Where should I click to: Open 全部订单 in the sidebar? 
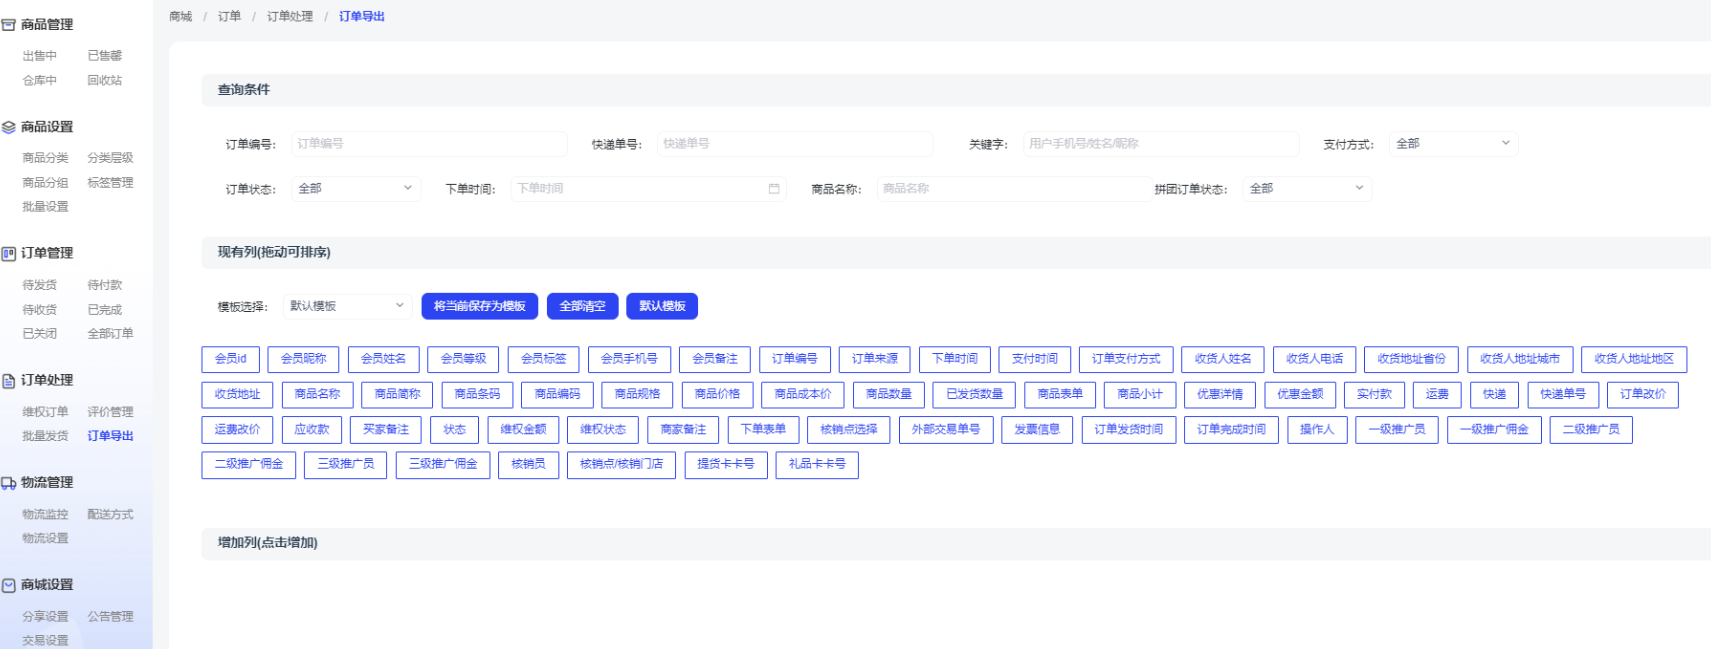(110, 334)
